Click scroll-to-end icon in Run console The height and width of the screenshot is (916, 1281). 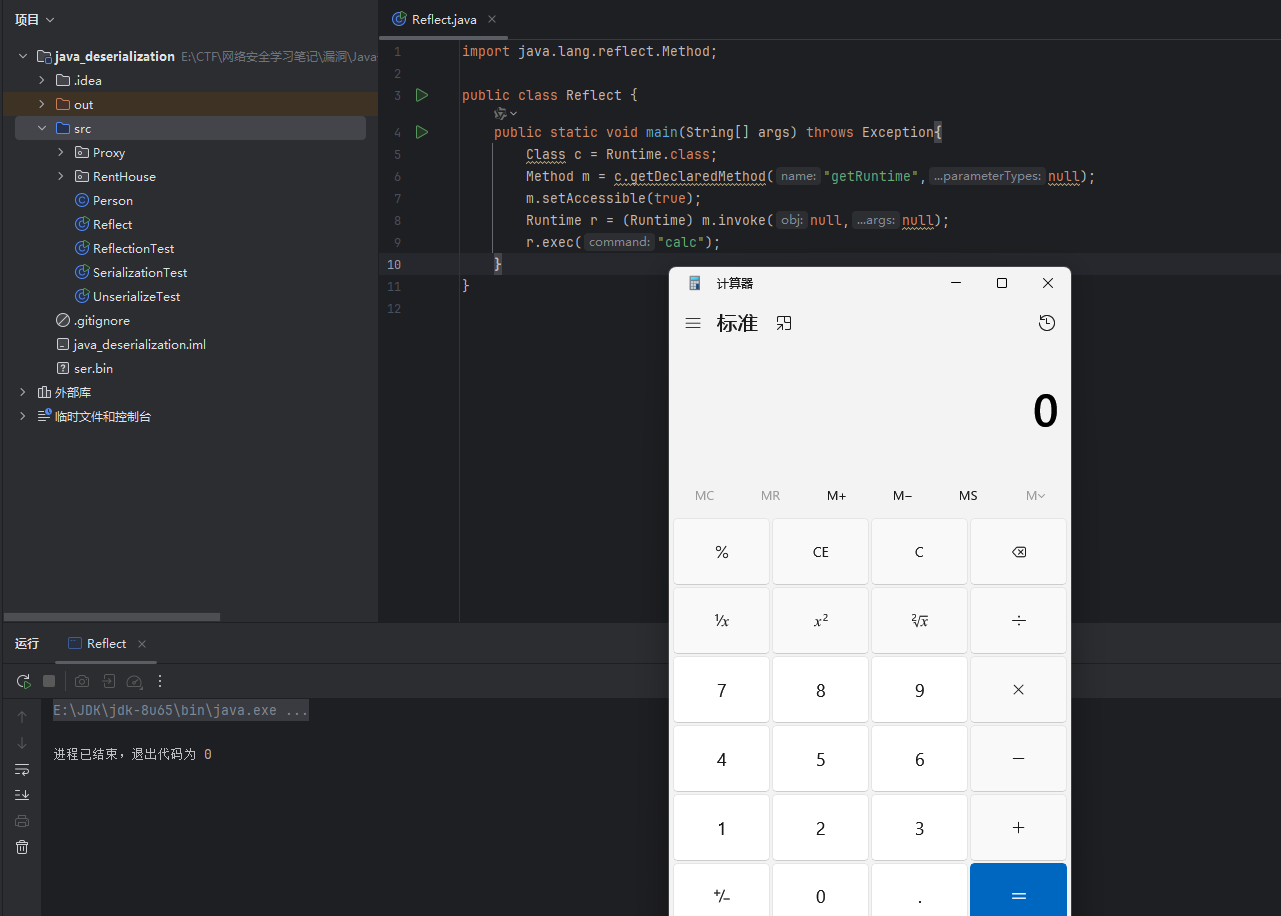click(x=22, y=795)
